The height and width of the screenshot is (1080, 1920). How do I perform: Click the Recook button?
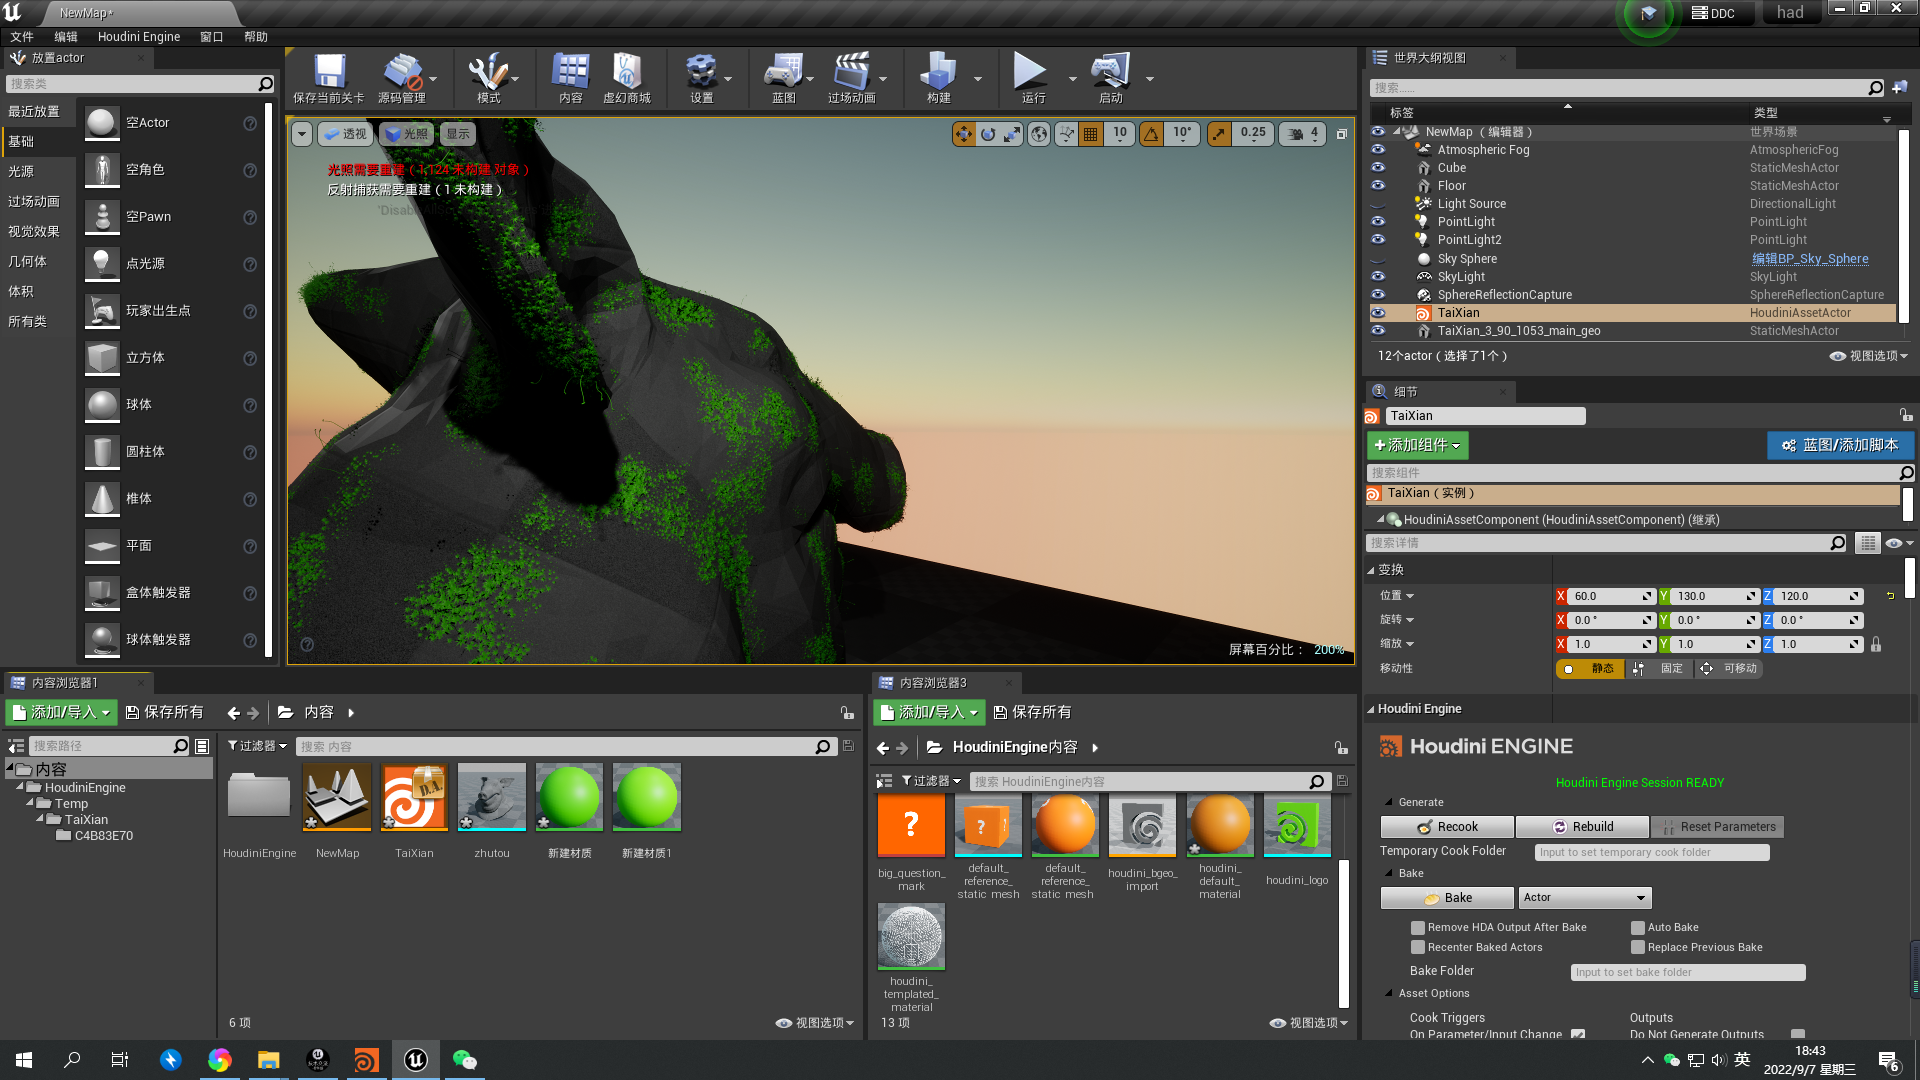1446,826
